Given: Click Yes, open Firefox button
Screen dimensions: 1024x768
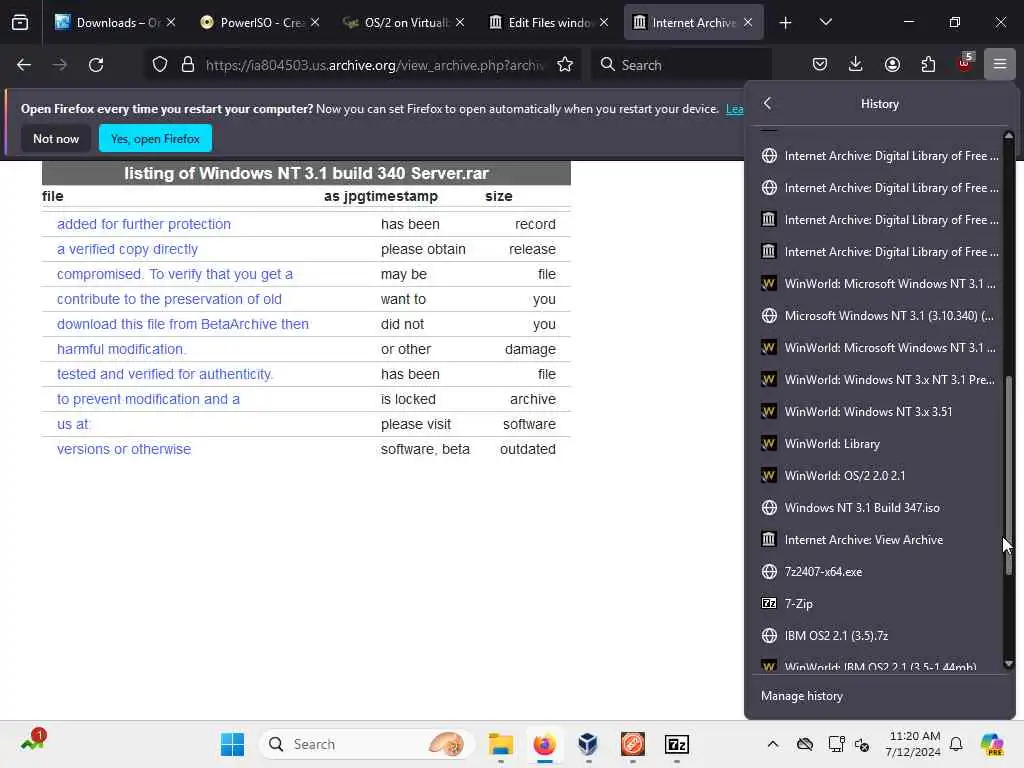Looking at the screenshot, I should pyautogui.click(x=155, y=138).
